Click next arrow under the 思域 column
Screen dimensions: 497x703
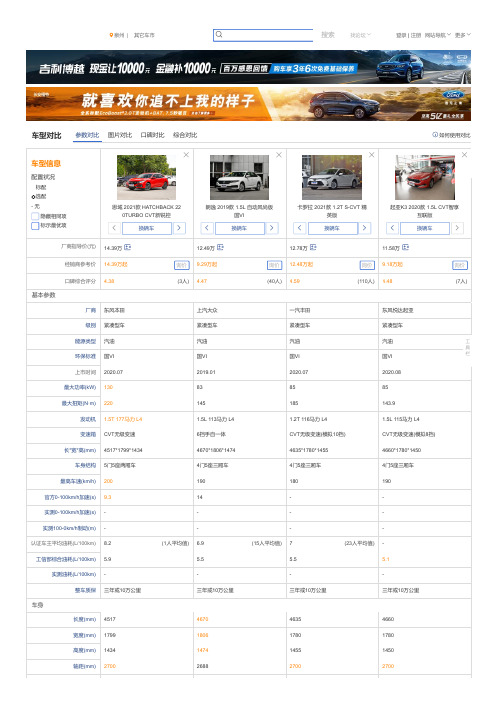[179, 228]
